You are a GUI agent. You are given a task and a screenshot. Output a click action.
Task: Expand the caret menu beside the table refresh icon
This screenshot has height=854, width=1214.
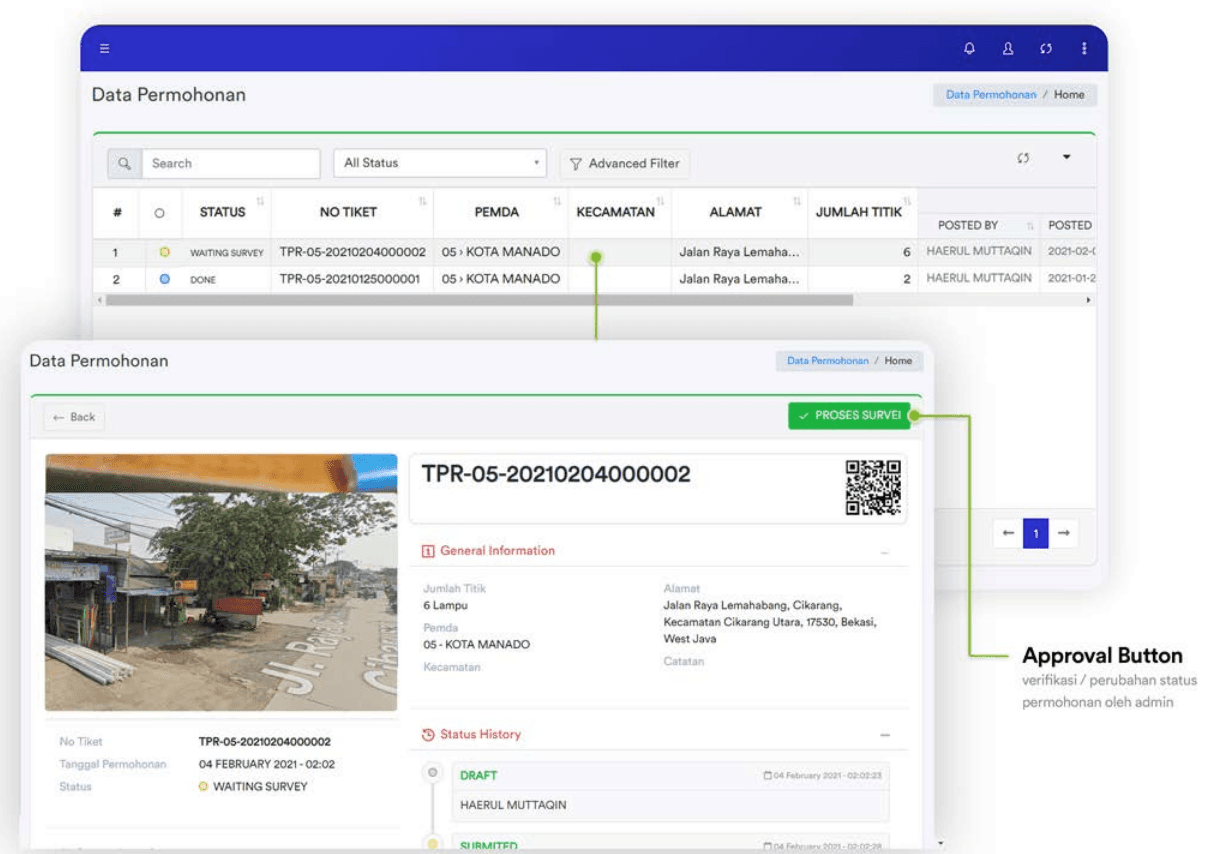[1067, 157]
